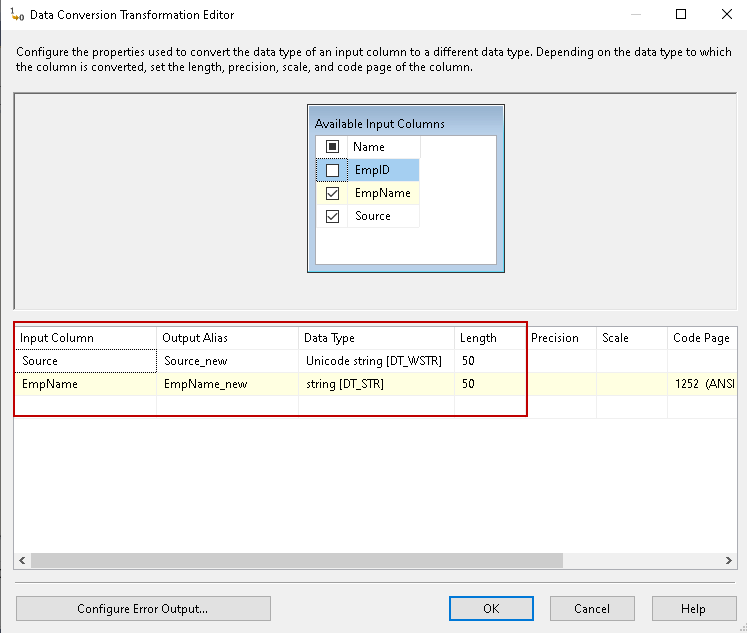Click the horizontal scrollbar thumb
The width and height of the screenshot is (747, 633).
point(297,560)
